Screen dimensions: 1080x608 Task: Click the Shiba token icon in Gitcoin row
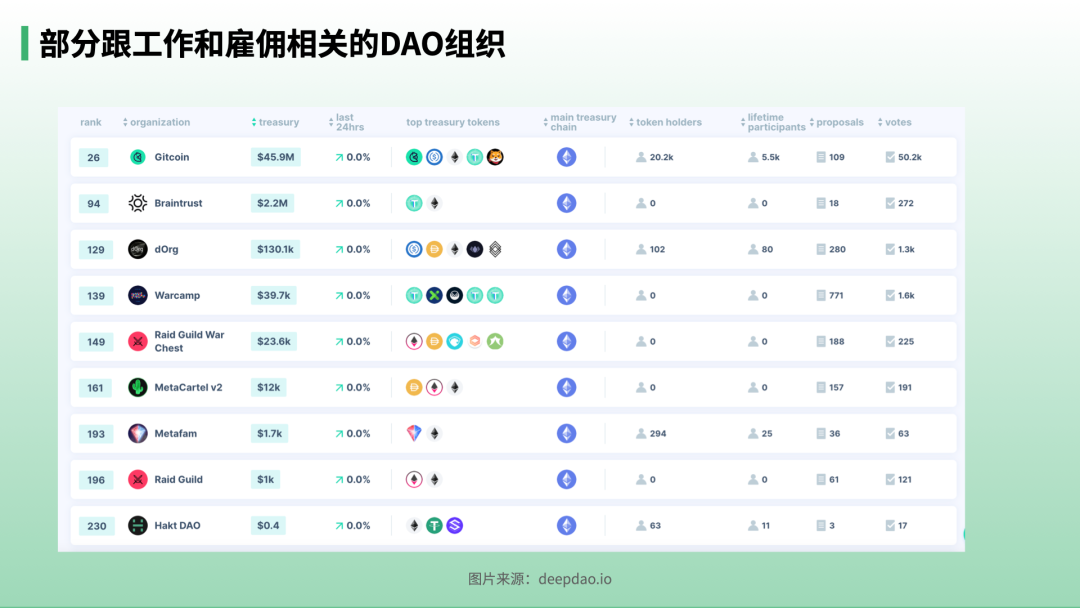(495, 157)
